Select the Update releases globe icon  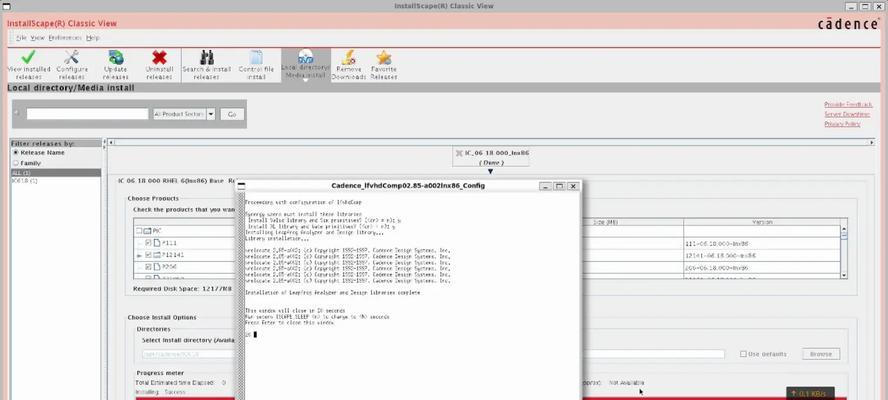[116, 57]
